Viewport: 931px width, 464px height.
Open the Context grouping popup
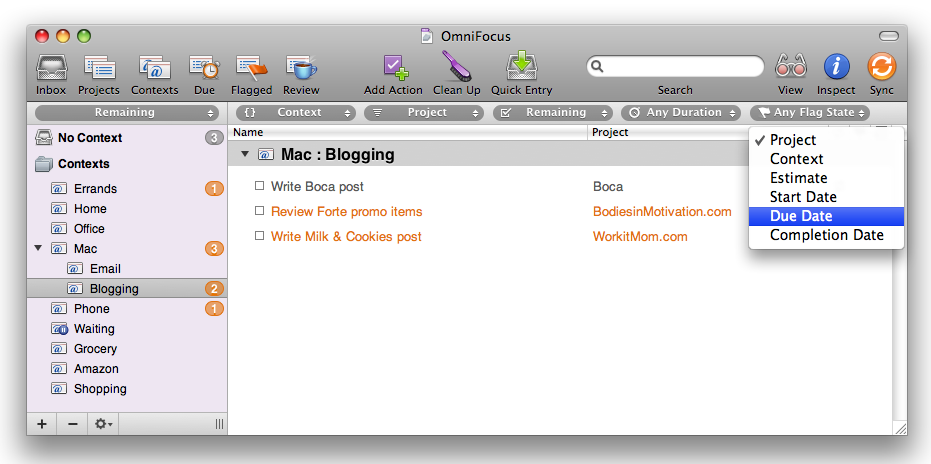pos(296,113)
